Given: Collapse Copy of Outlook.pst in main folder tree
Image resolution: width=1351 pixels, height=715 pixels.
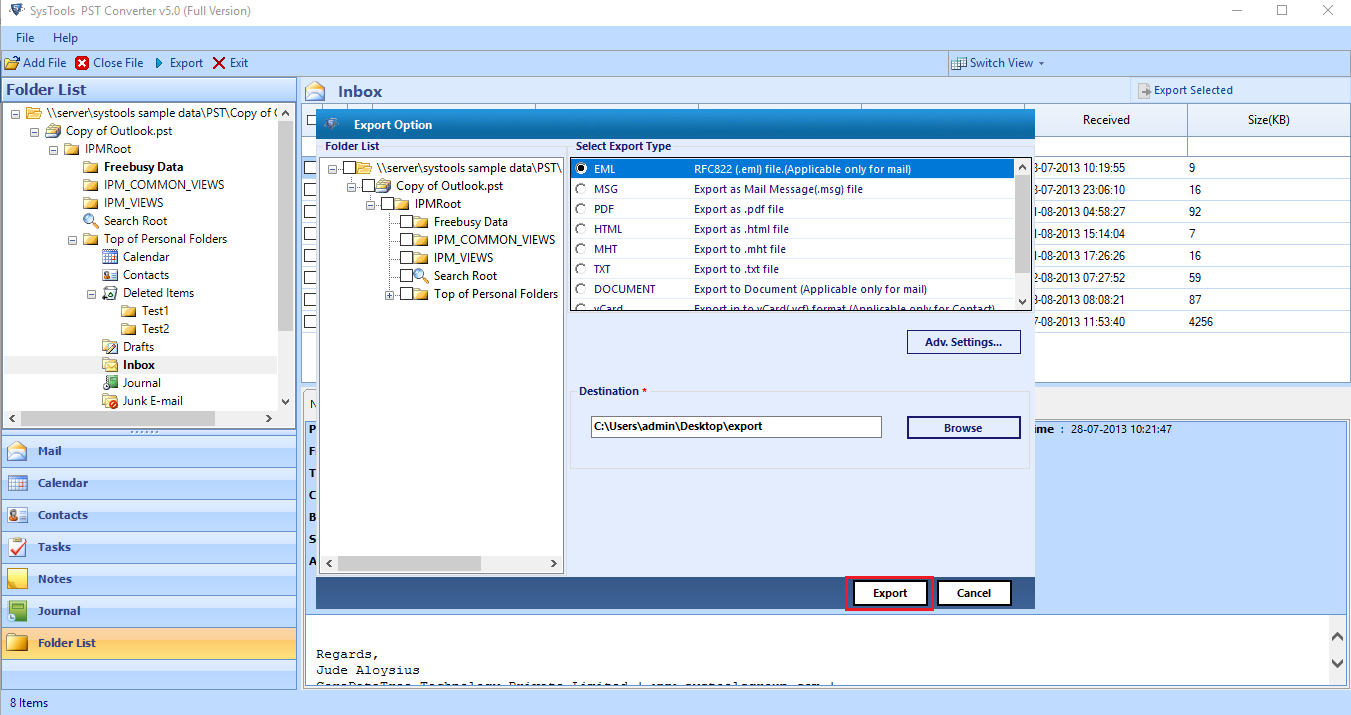Looking at the screenshot, I should 35,131.
